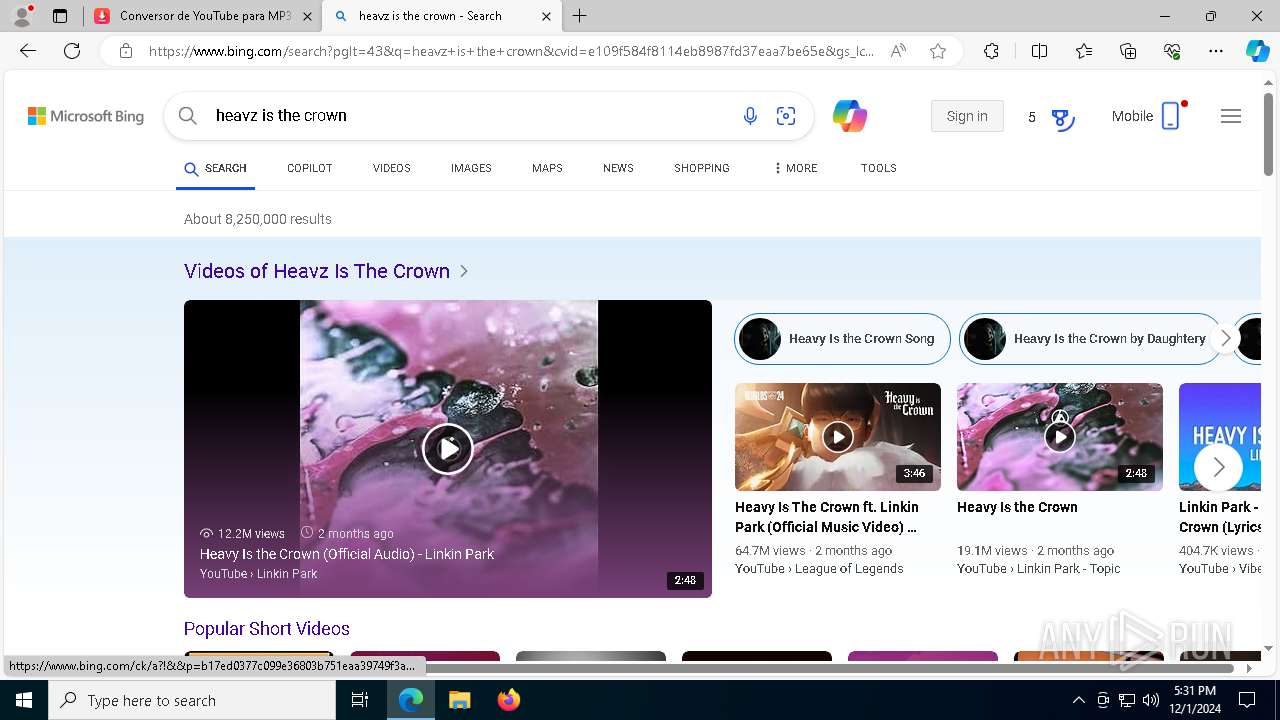Open Edge Settings and more menu
This screenshot has height=720, width=1280.
pos(1216,51)
